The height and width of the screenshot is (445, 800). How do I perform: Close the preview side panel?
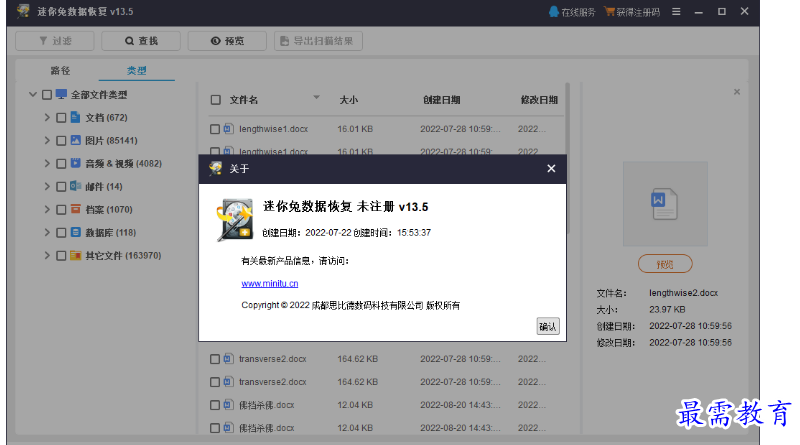coord(737,92)
